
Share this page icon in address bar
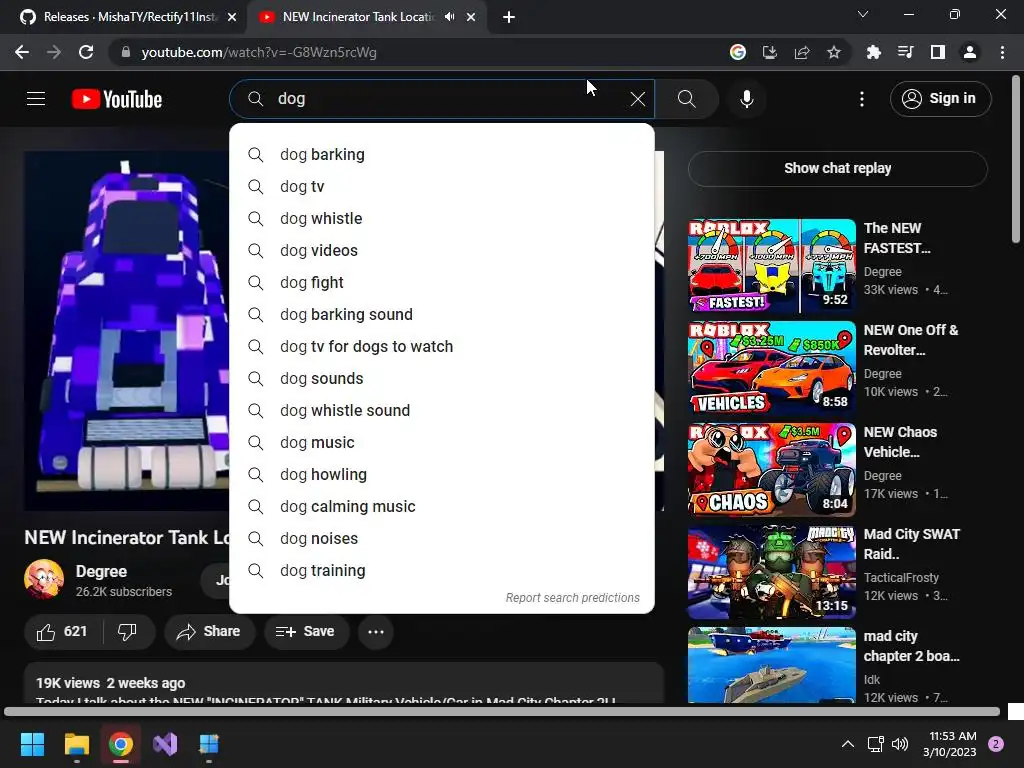tap(802, 52)
